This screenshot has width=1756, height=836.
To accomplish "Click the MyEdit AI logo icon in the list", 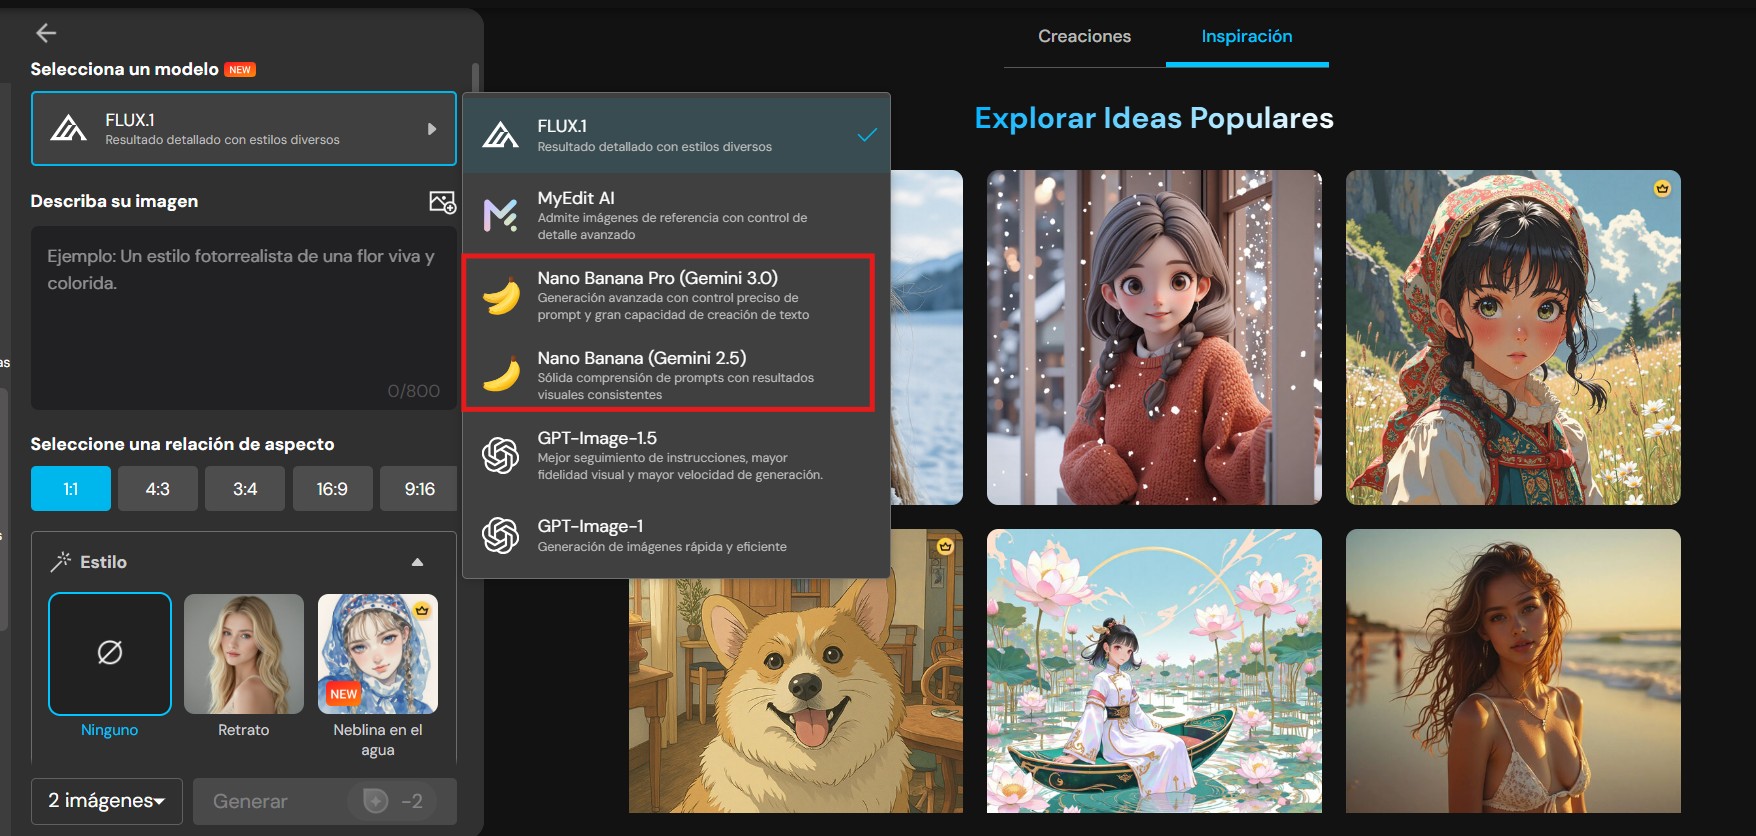I will 500,215.
